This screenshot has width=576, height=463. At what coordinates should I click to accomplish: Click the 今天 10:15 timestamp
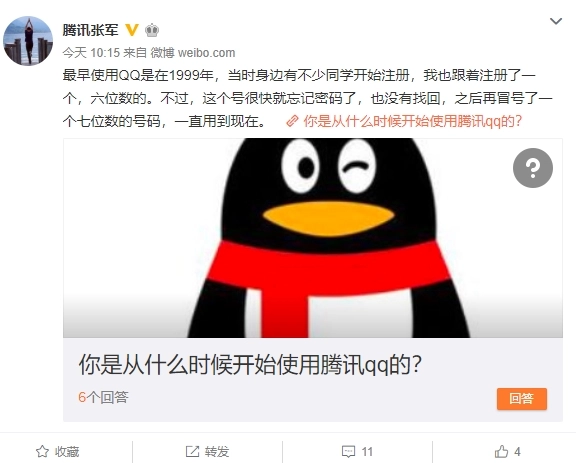pyautogui.click(x=91, y=53)
